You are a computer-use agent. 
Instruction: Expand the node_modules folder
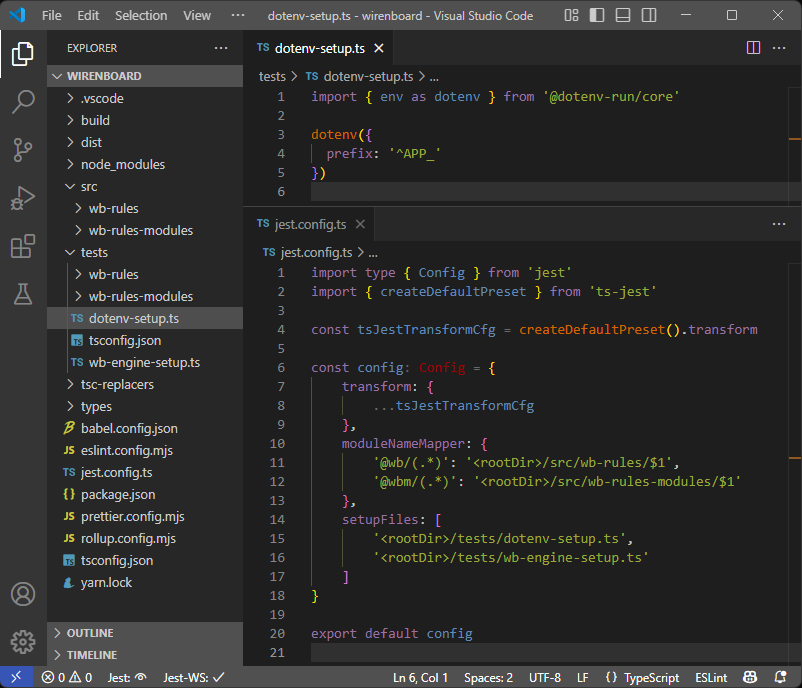(122, 164)
